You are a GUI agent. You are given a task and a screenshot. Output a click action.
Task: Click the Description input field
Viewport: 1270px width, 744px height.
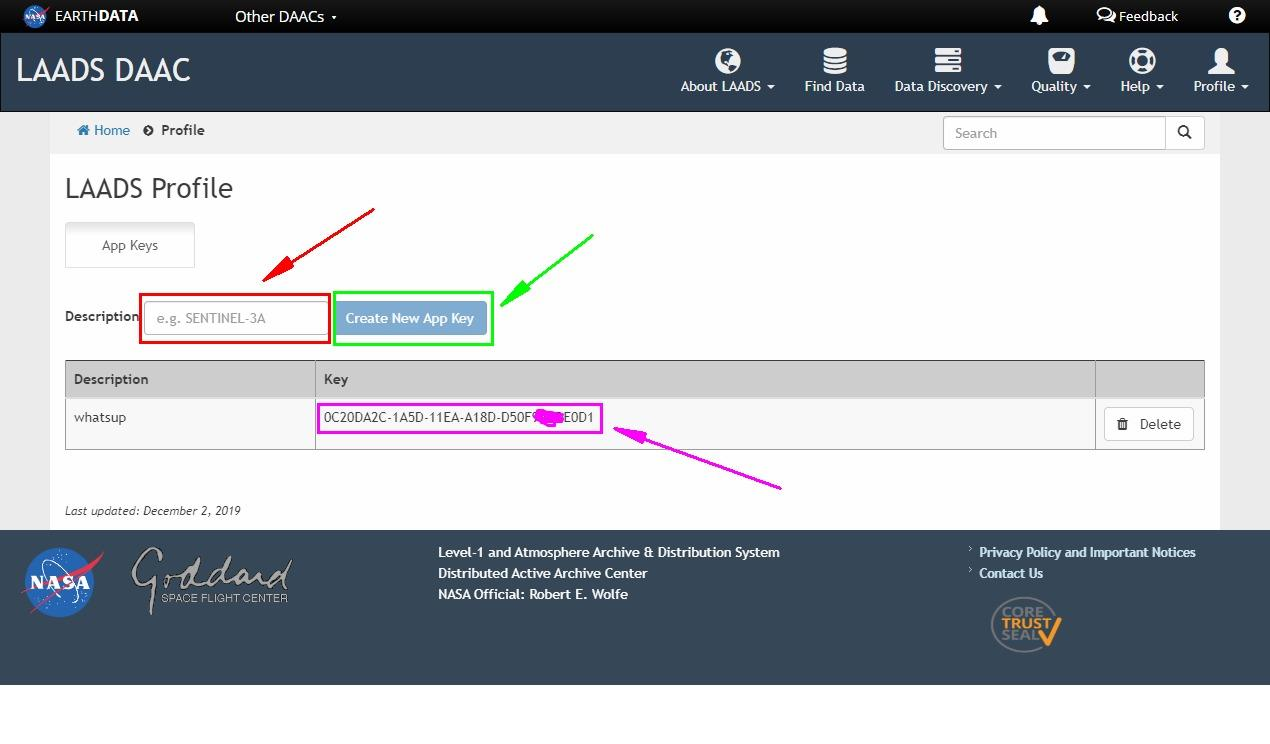coord(236,318)
